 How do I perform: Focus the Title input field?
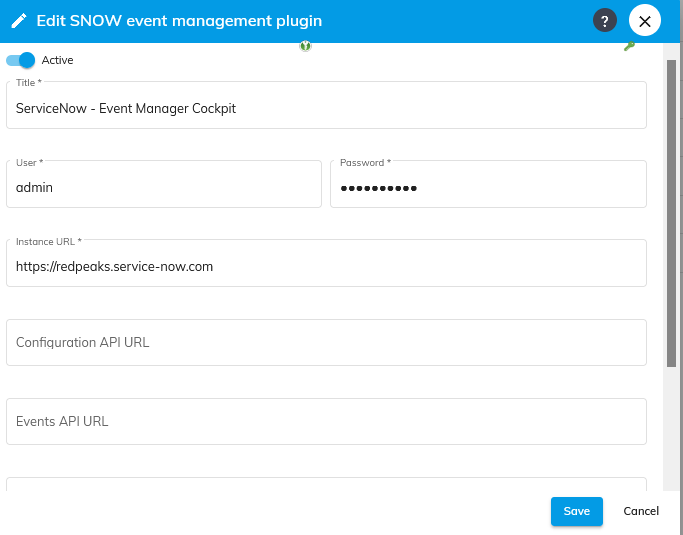tap(326, 108)
